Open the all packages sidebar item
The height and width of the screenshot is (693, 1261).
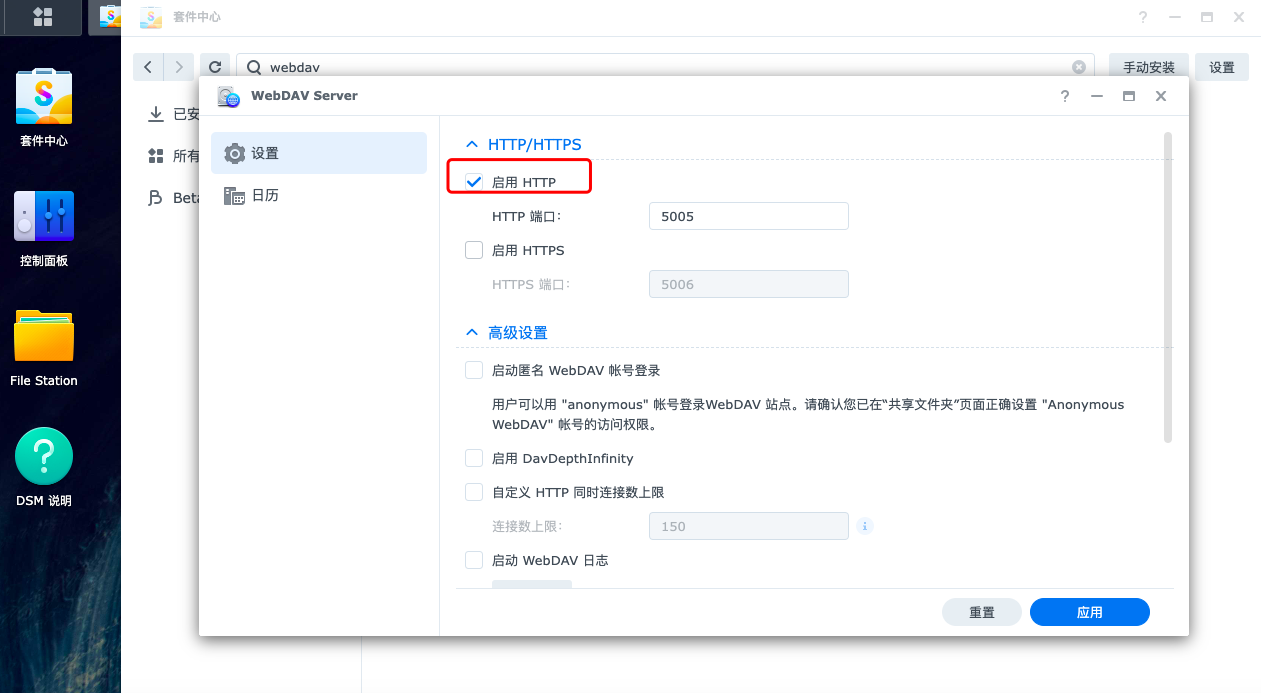[173, 156]
